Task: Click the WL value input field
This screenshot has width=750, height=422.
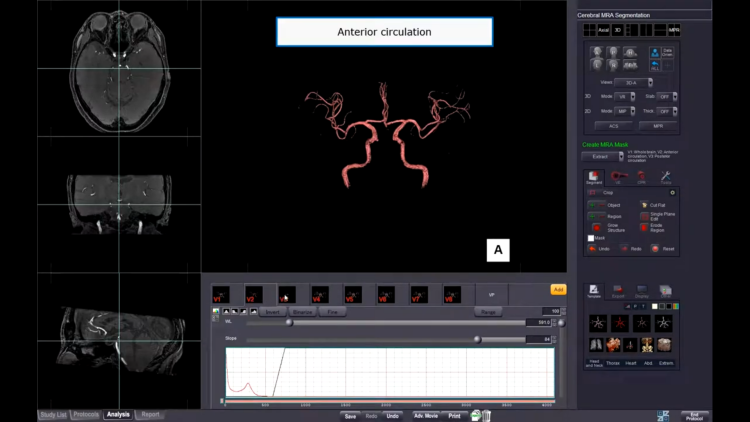Action: [x=538, y=323]
